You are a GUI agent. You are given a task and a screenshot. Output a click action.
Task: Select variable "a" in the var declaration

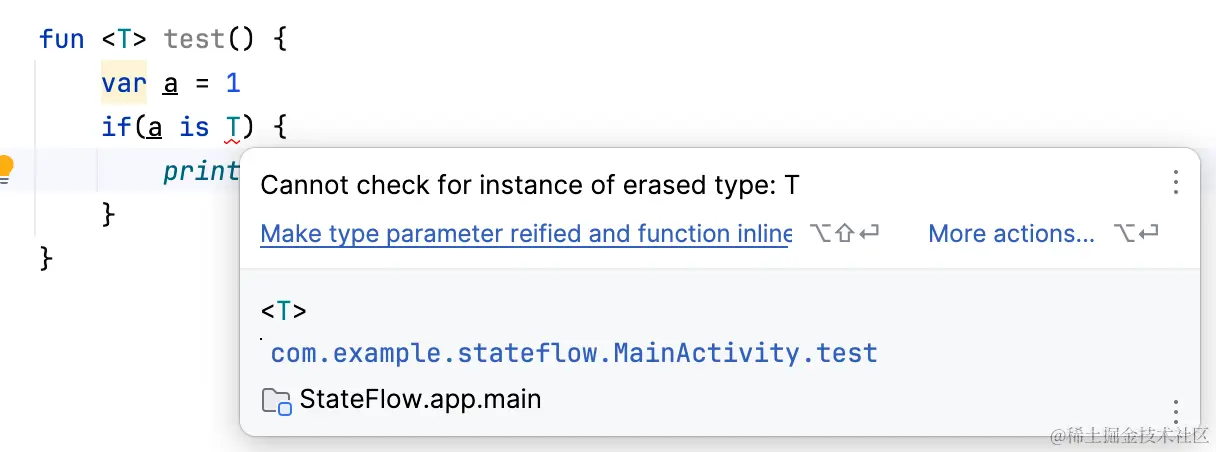tap(170, 83)
